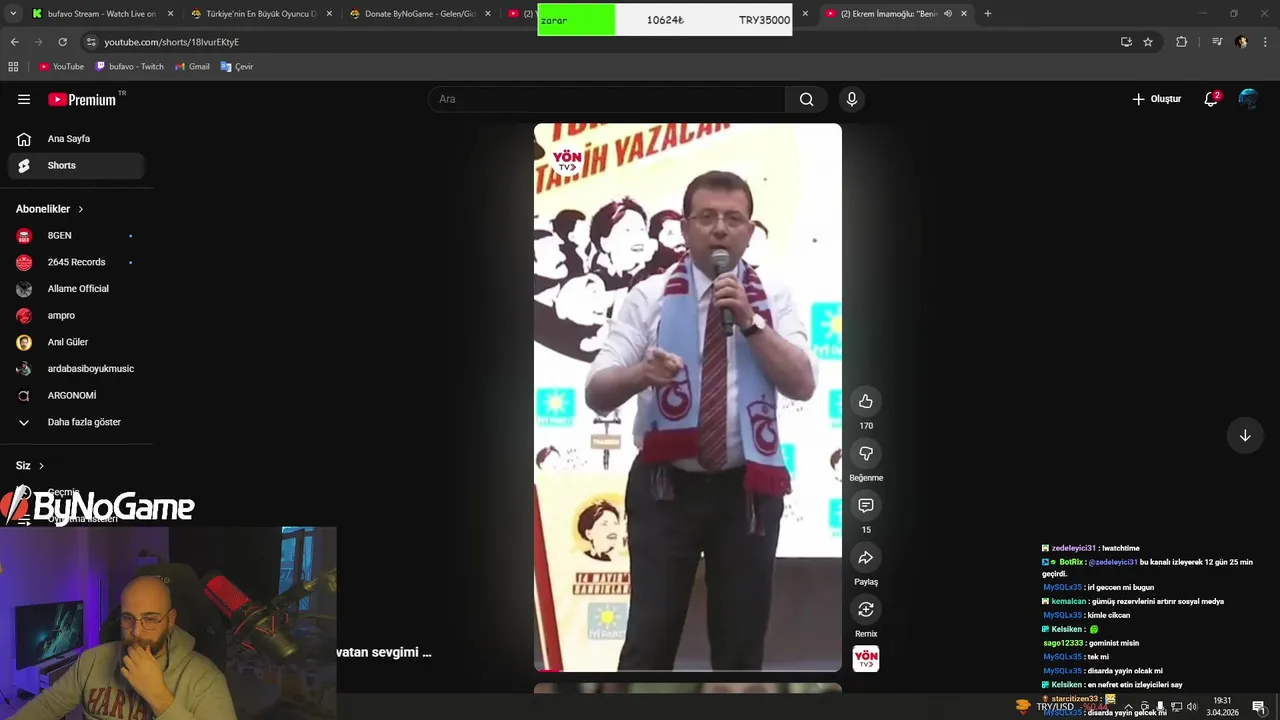Seek on the Short's red progress bar

tap(688, 670)
